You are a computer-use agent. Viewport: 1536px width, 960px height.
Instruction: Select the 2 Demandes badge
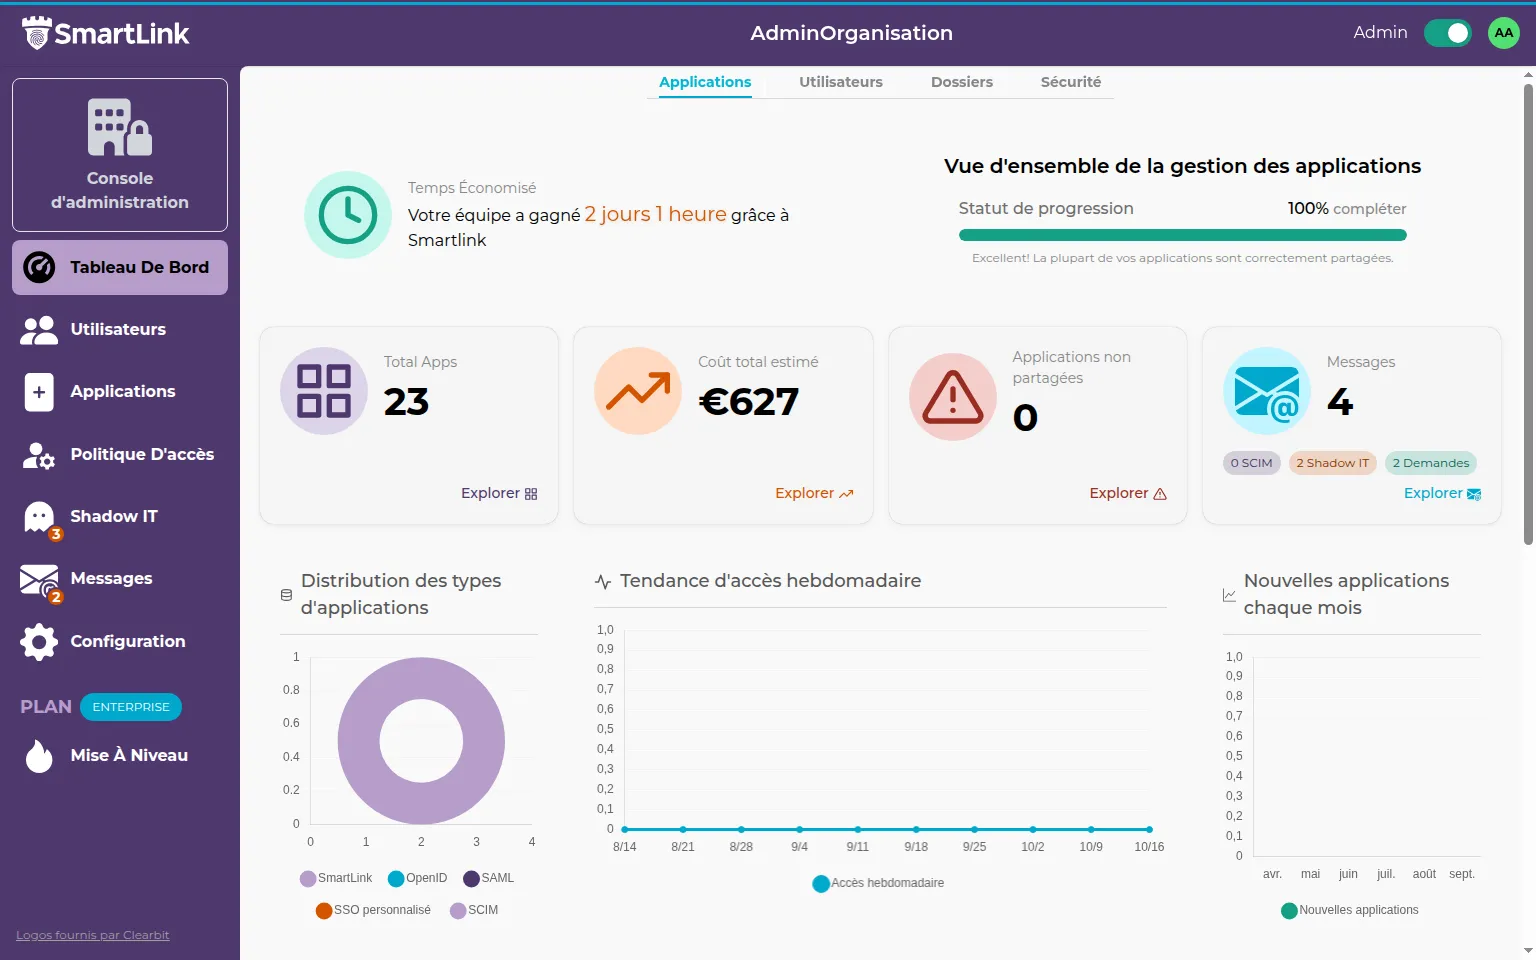tap(1430, 463)
